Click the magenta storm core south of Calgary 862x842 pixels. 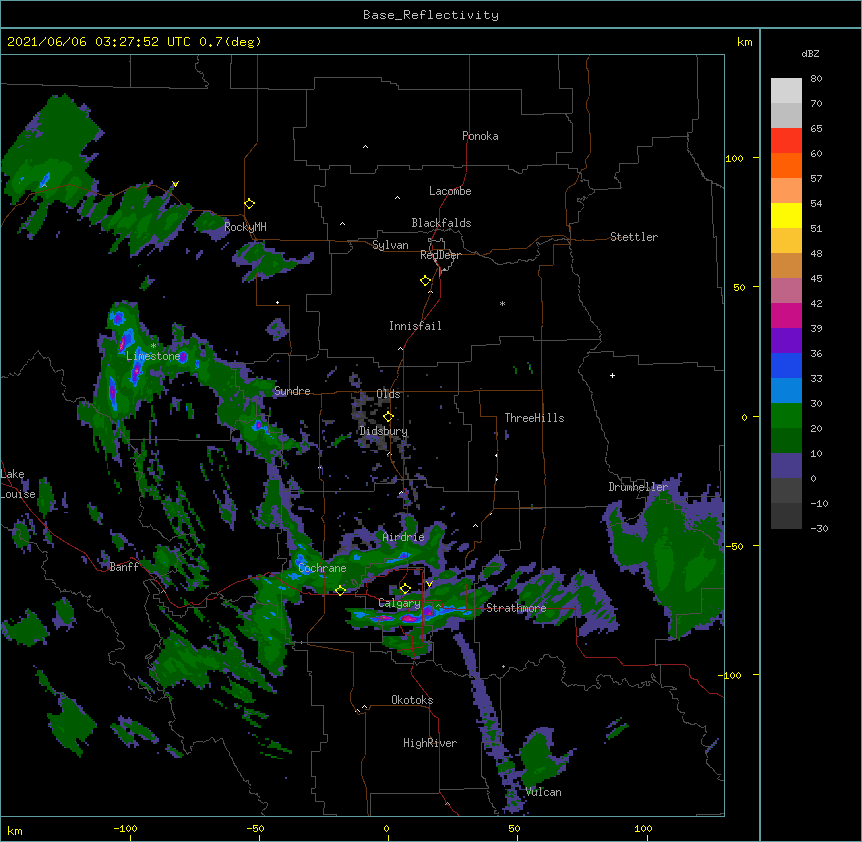pos(408,619)
